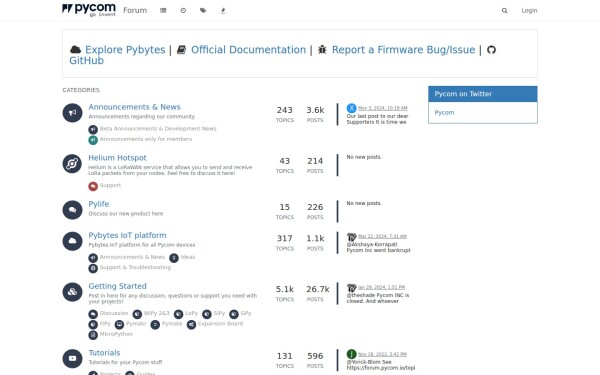Click the cloud icon beside Explore Pybytes
Screen dimensions: 600x375
(75, 49)
